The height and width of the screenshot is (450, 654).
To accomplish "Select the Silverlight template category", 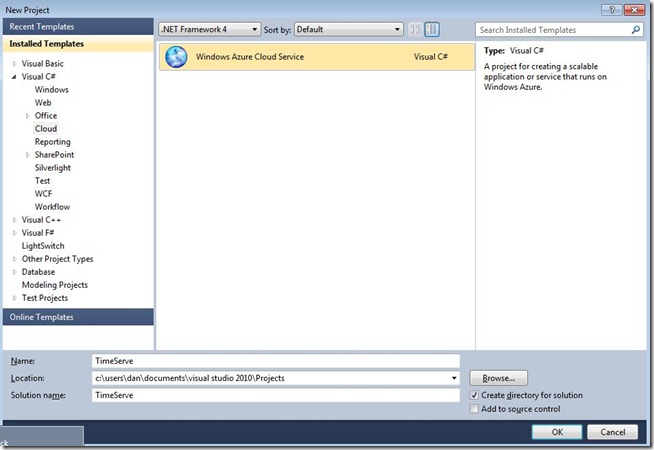I will 53,168.
